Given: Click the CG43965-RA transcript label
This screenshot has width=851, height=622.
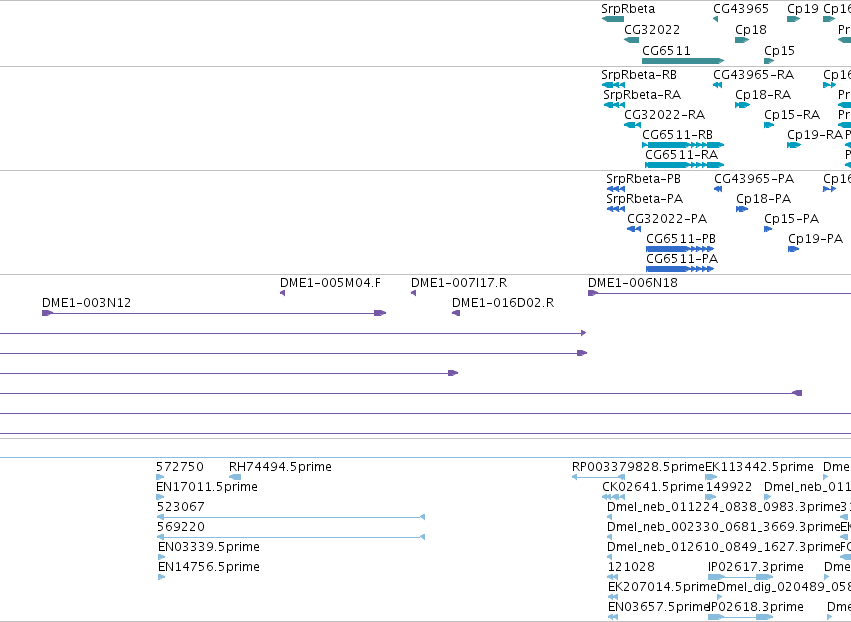Looking at the screenshot, I should [753, 75].
